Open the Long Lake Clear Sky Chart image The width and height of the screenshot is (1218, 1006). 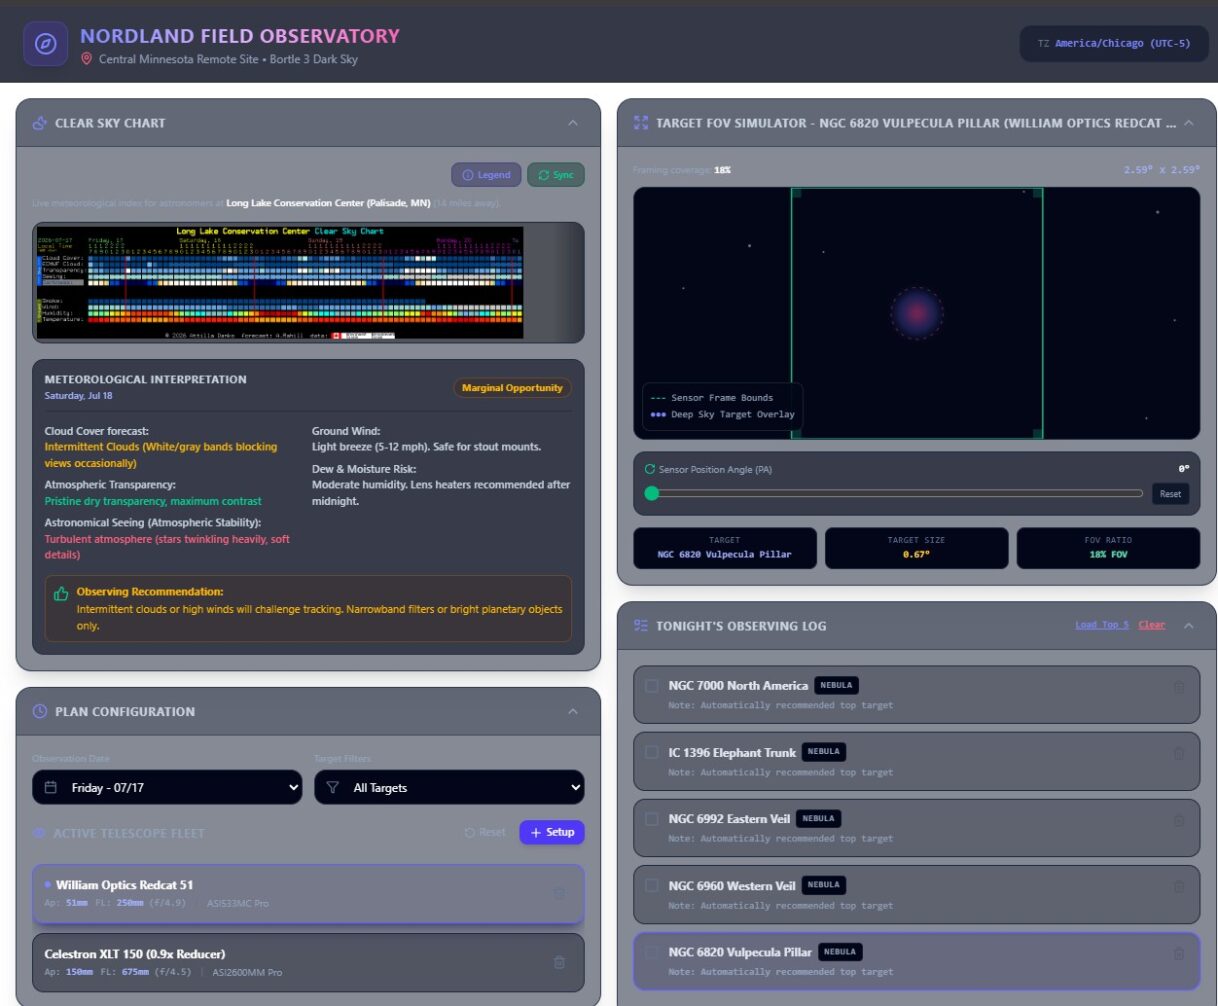280,283
